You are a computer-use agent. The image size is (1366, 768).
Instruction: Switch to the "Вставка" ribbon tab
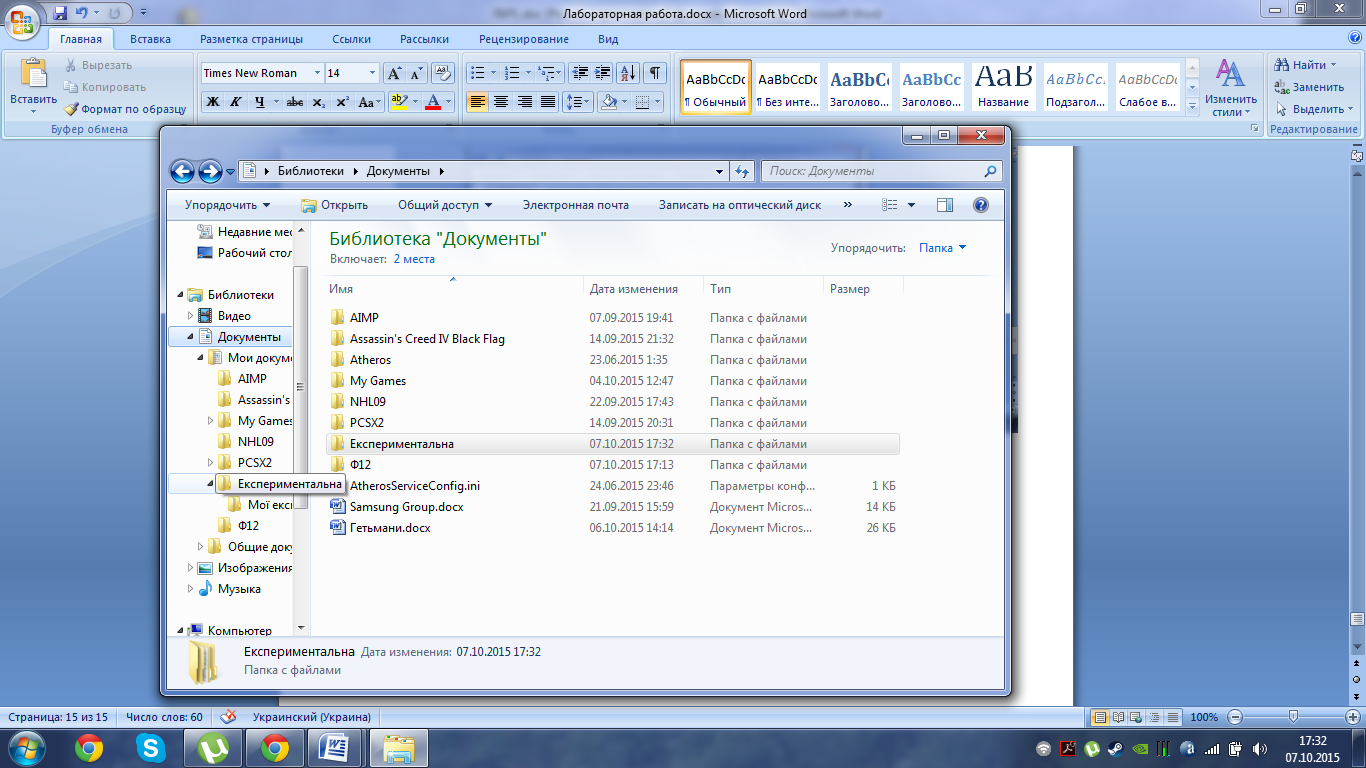pos(150,39)
